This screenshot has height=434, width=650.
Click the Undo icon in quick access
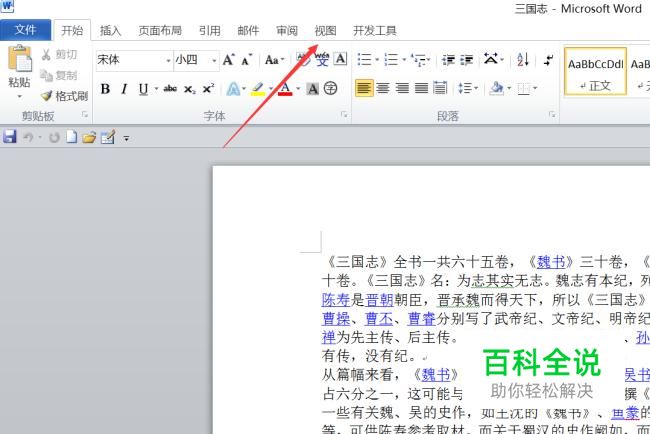(28, 137)
